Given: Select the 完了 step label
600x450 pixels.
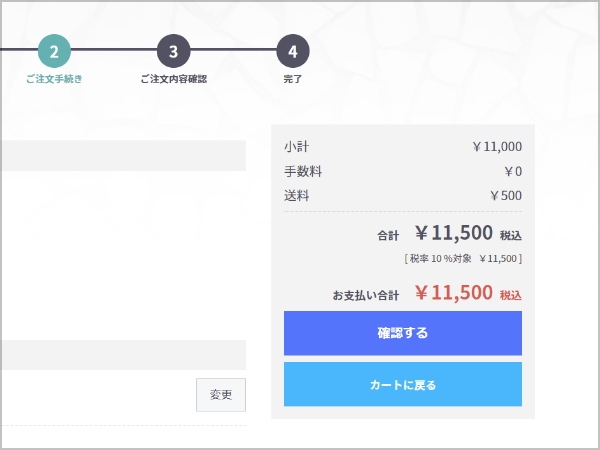Looking at the screenshot, I should click(292, 78).
